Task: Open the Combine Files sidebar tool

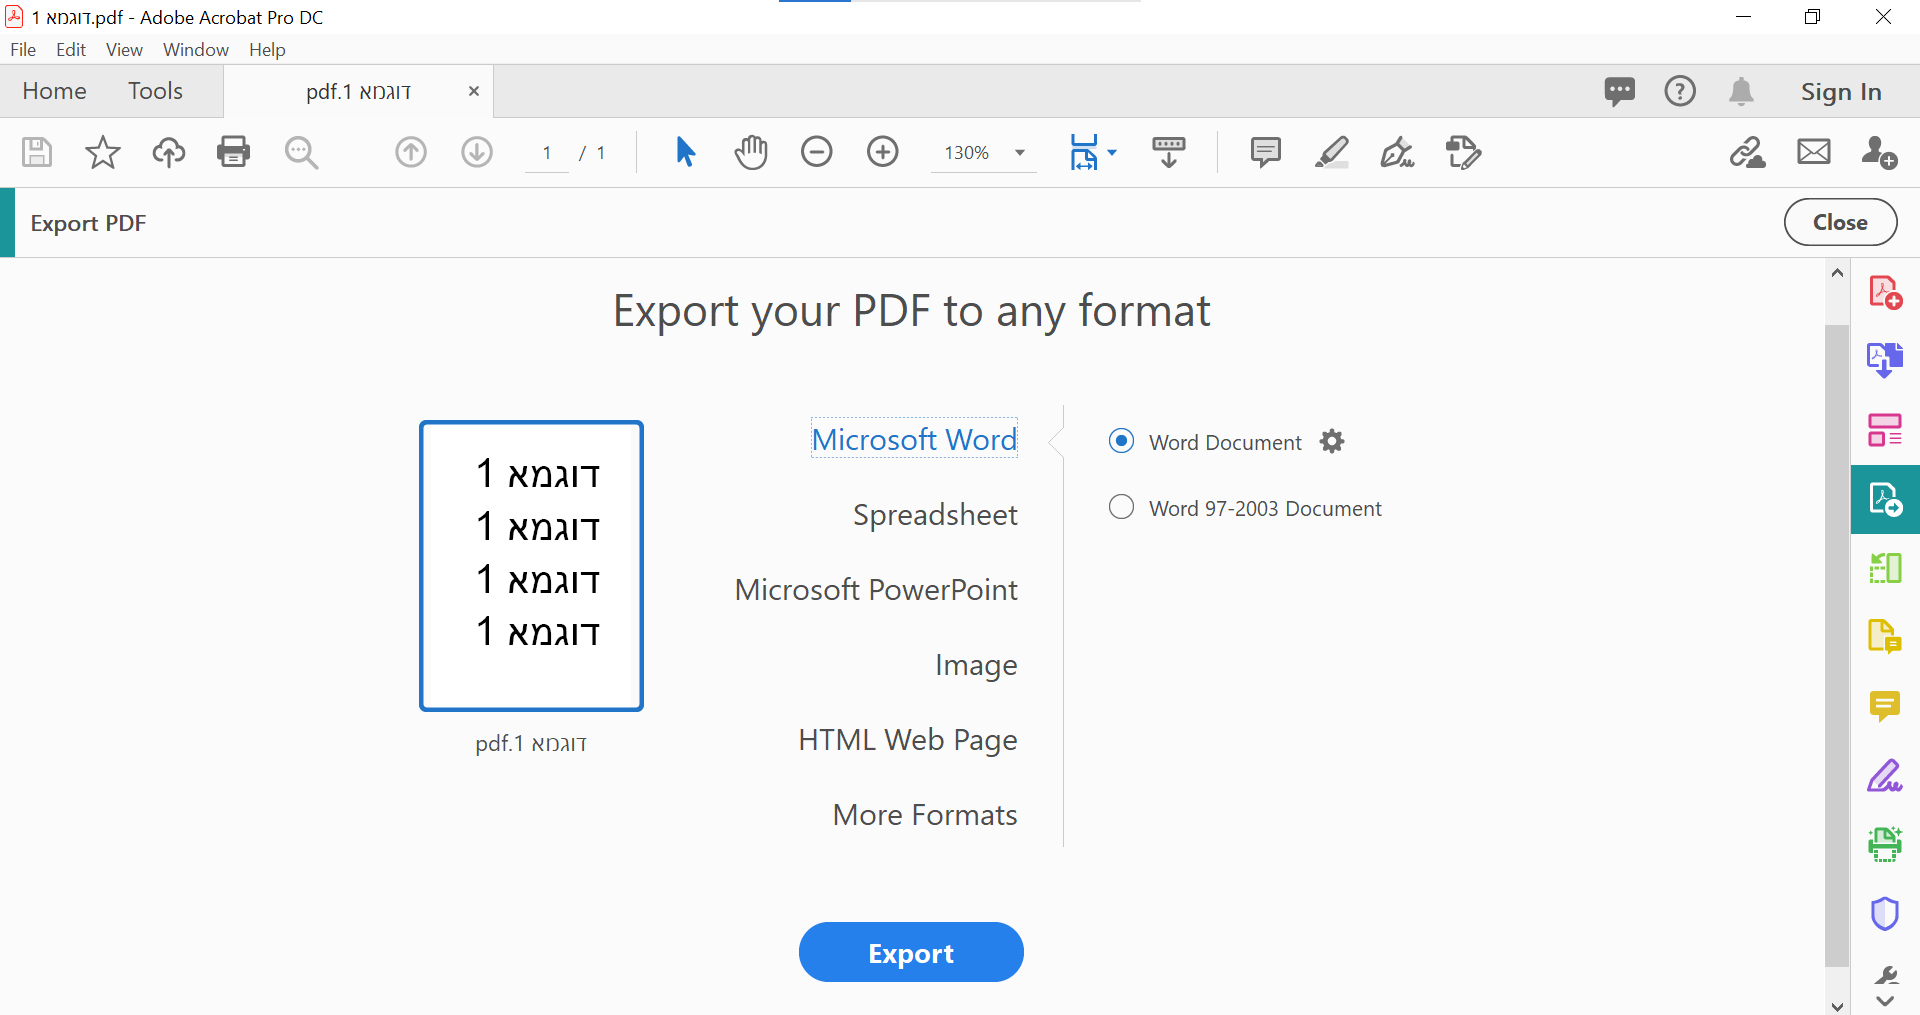Action: [1885, 360]
